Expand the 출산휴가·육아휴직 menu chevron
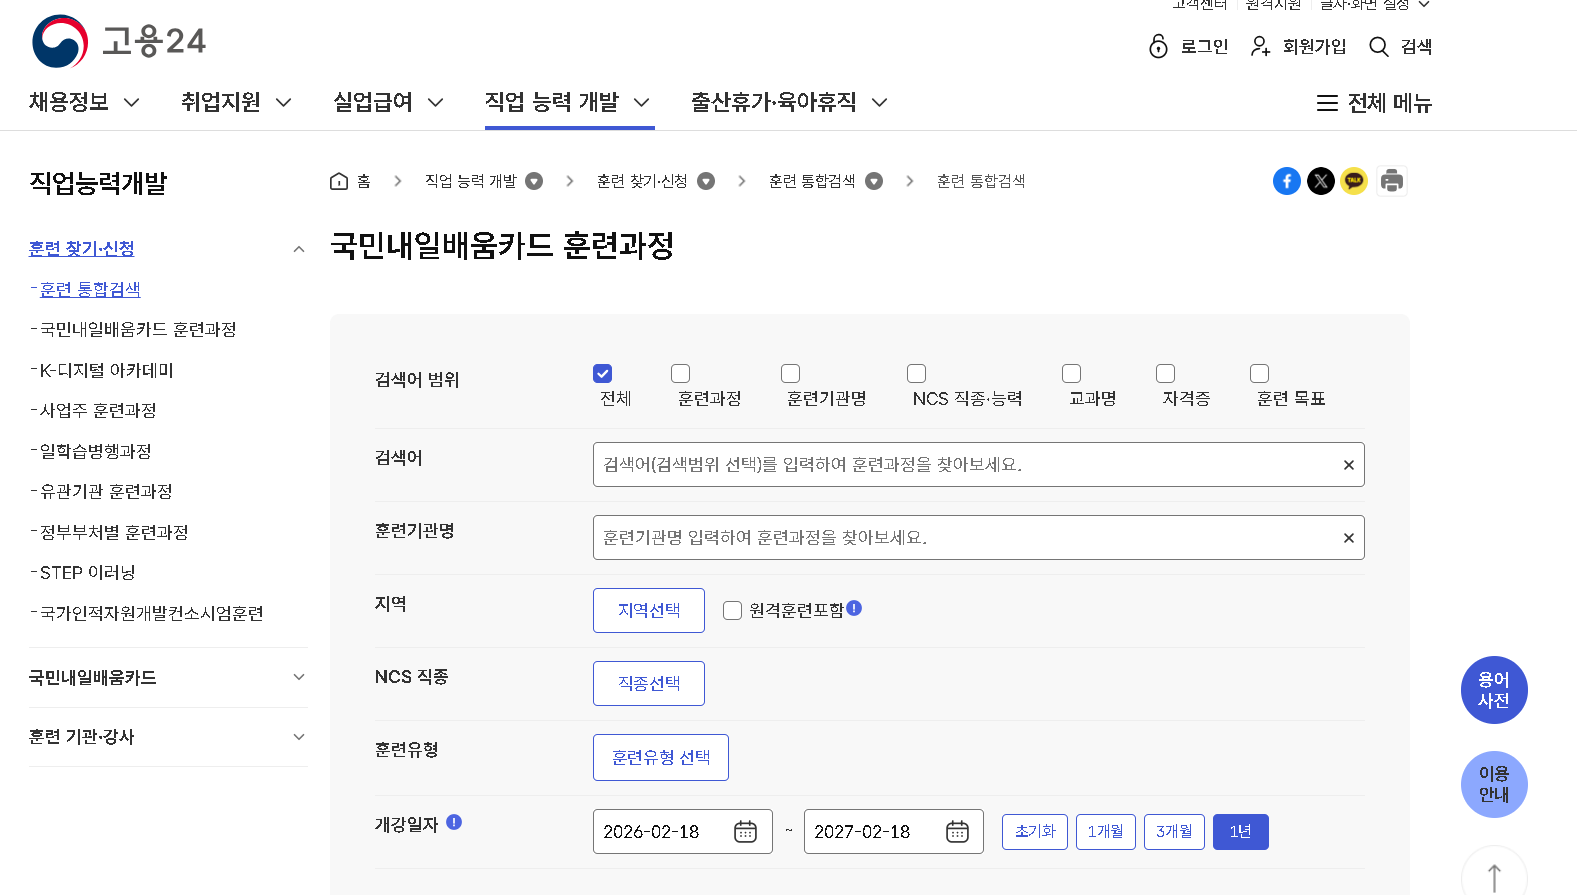This screenshot has width=1577, height=895. 879,102
